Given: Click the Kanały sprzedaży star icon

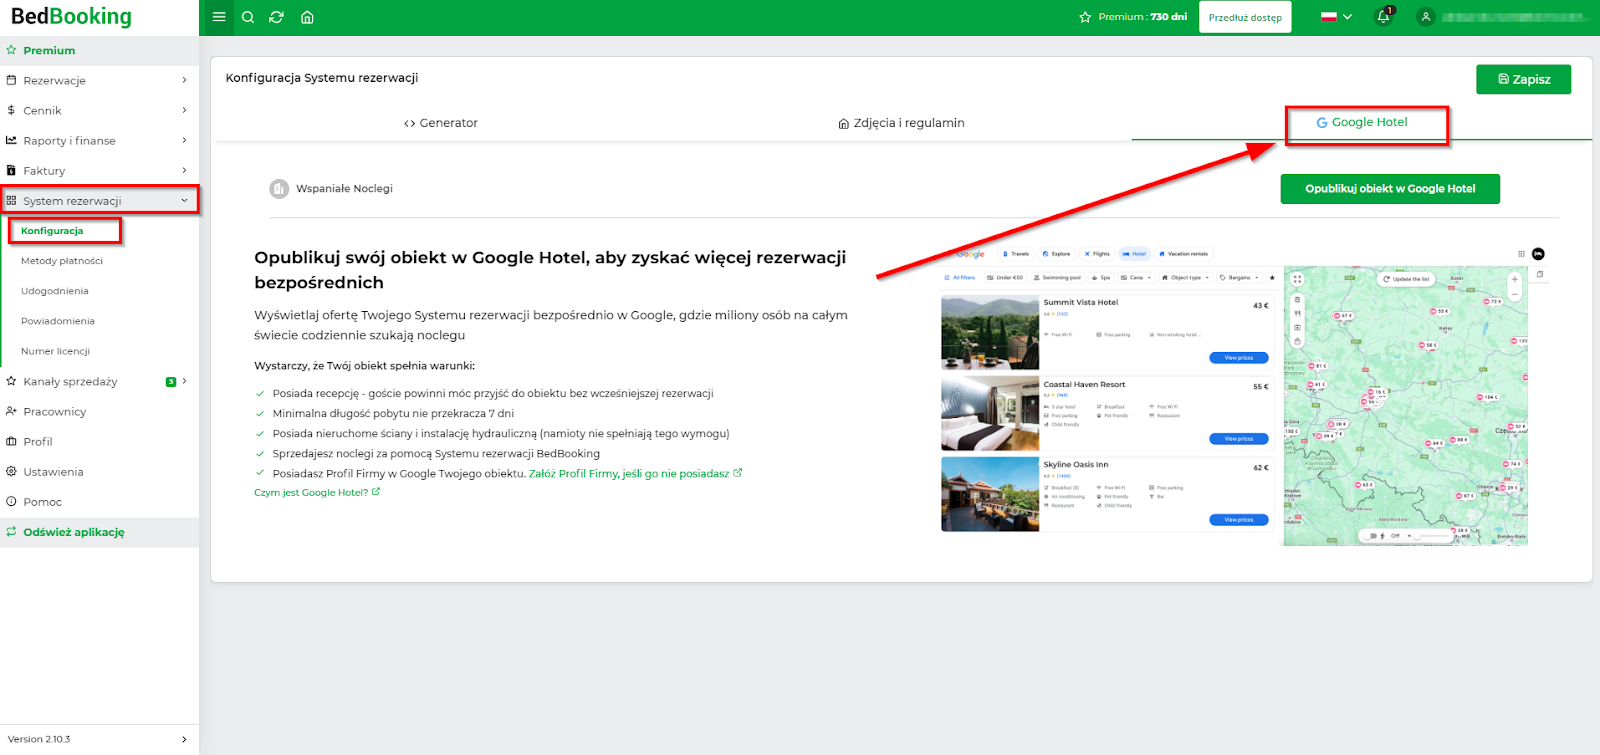Looking at the screenshot, I should (12, 381).
